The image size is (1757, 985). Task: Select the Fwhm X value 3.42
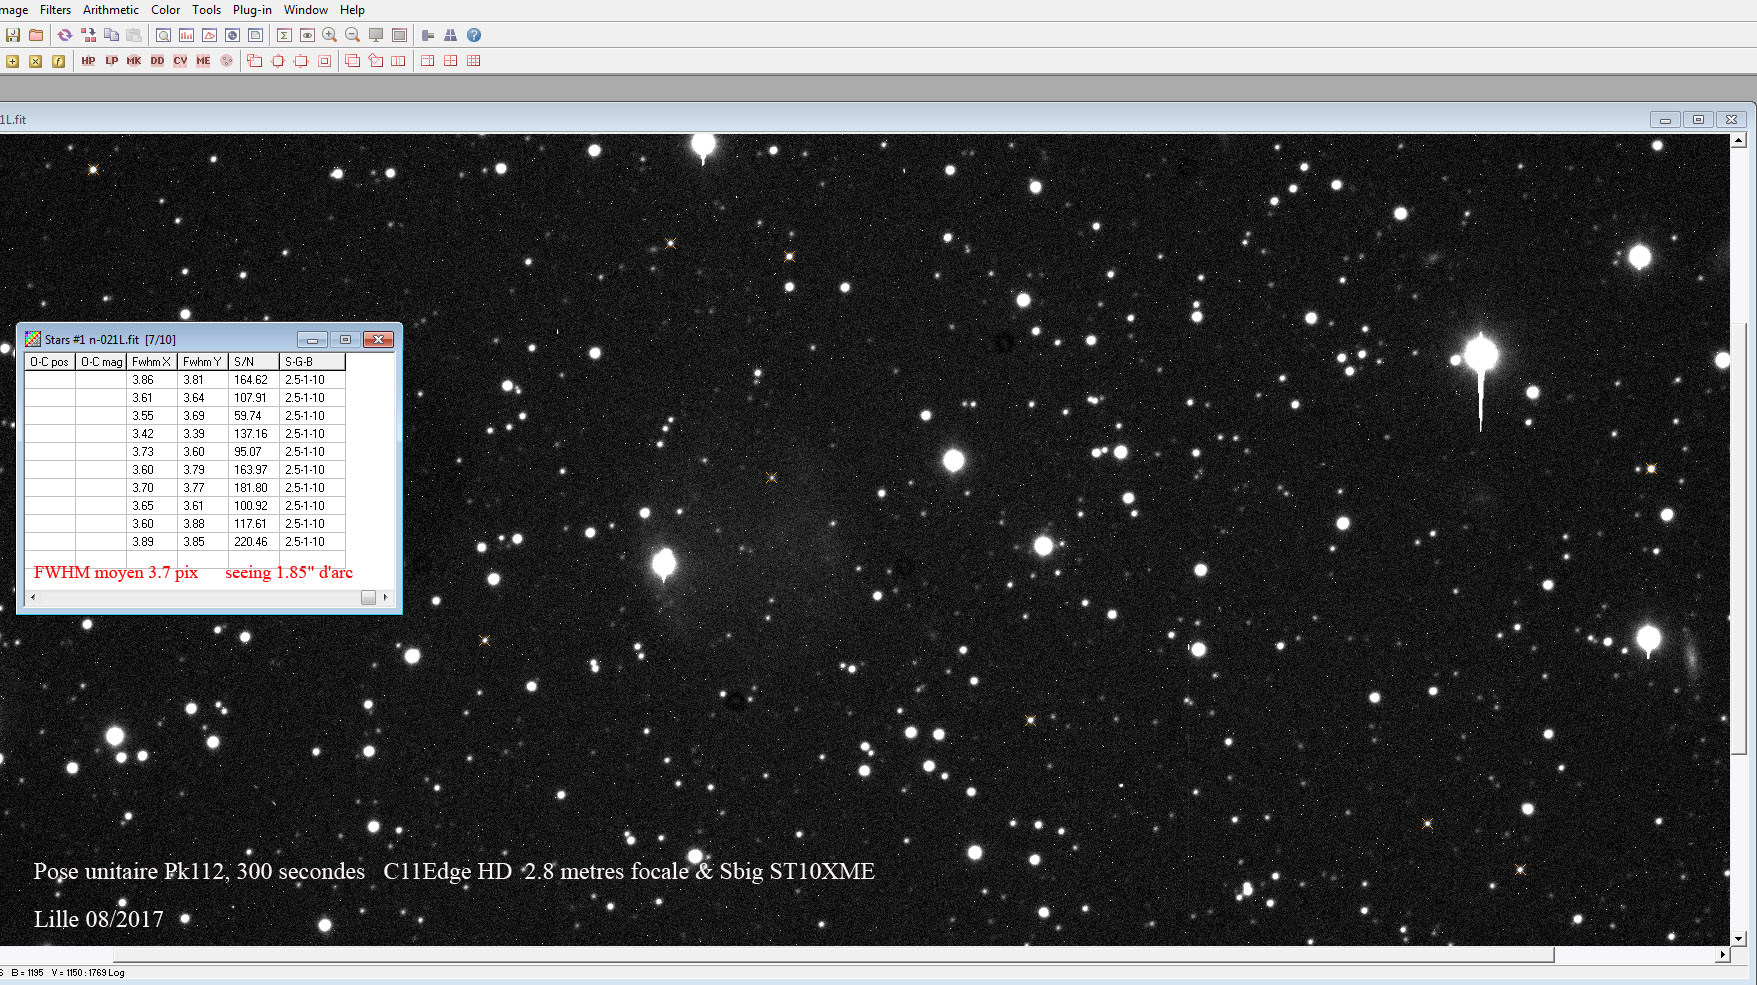pyautogui.click(x=143, y=434)
